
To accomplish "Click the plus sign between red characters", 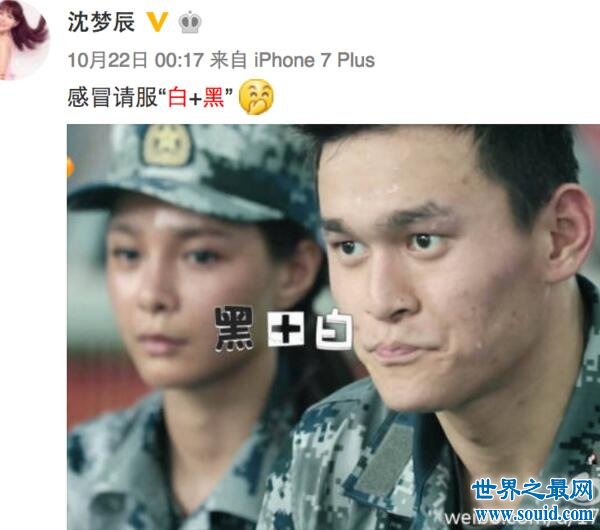I will [x=195, y=99].
